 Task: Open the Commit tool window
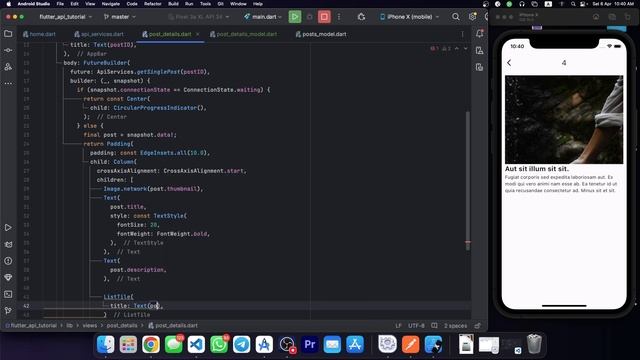[x=8, y=50]
